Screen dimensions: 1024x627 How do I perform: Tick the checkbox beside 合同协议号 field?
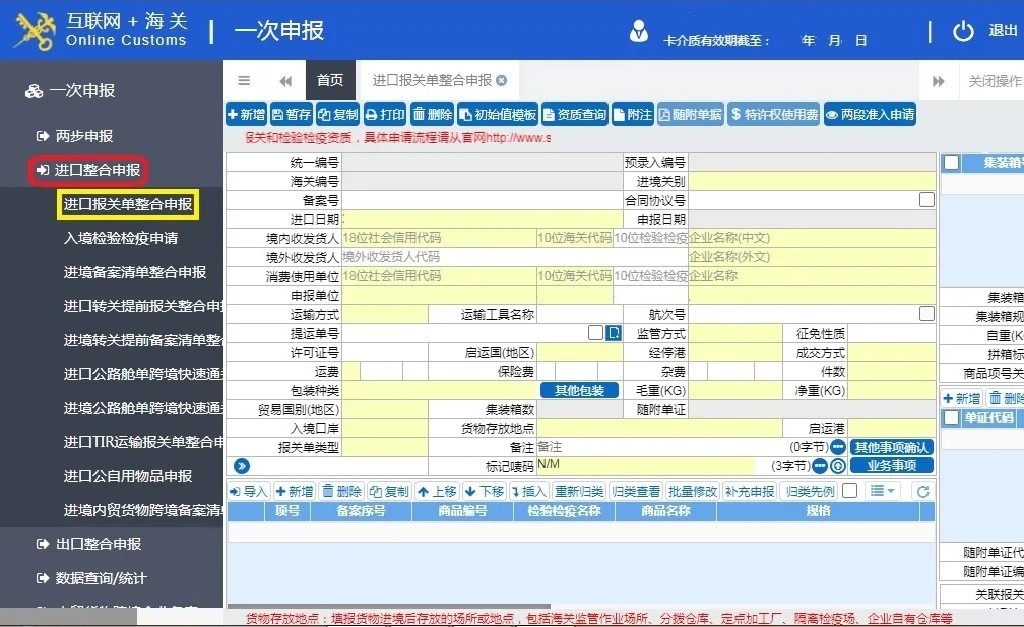927,200
